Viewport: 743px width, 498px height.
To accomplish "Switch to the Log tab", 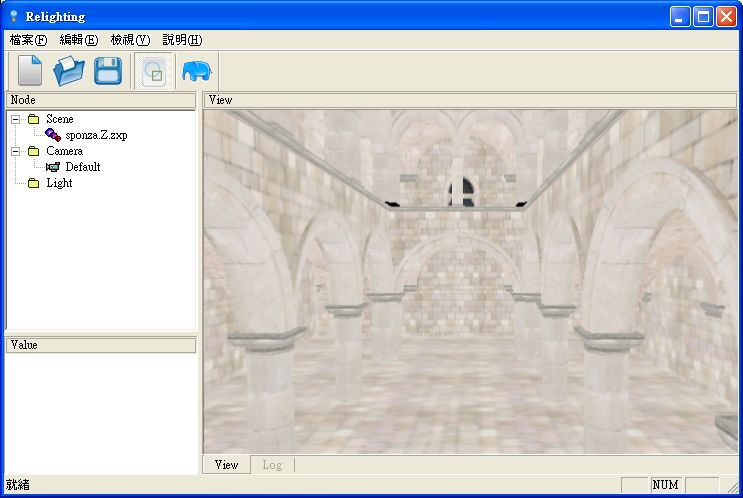I will (x=272, y=465).
